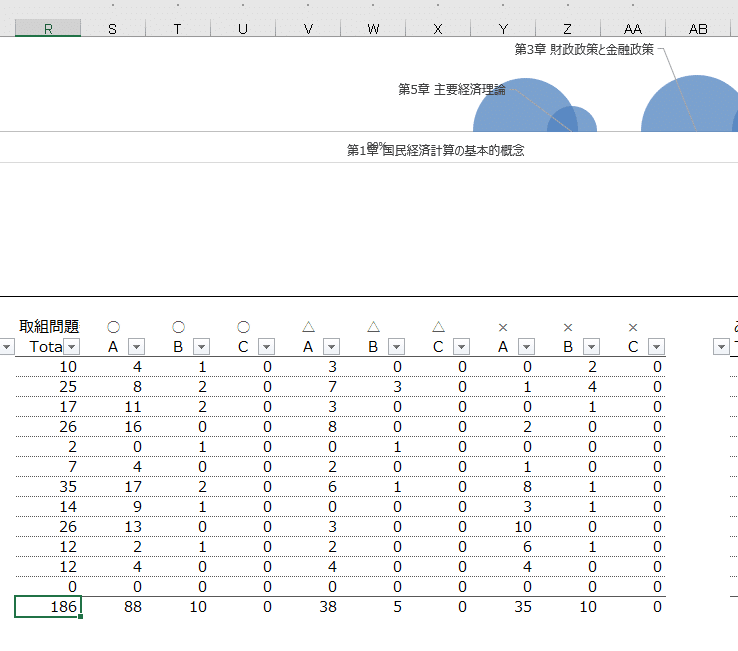The height and width of the screenshot is (651, 738).
Task: Open filter dropdown for △ C column
Action: point(461,347)
